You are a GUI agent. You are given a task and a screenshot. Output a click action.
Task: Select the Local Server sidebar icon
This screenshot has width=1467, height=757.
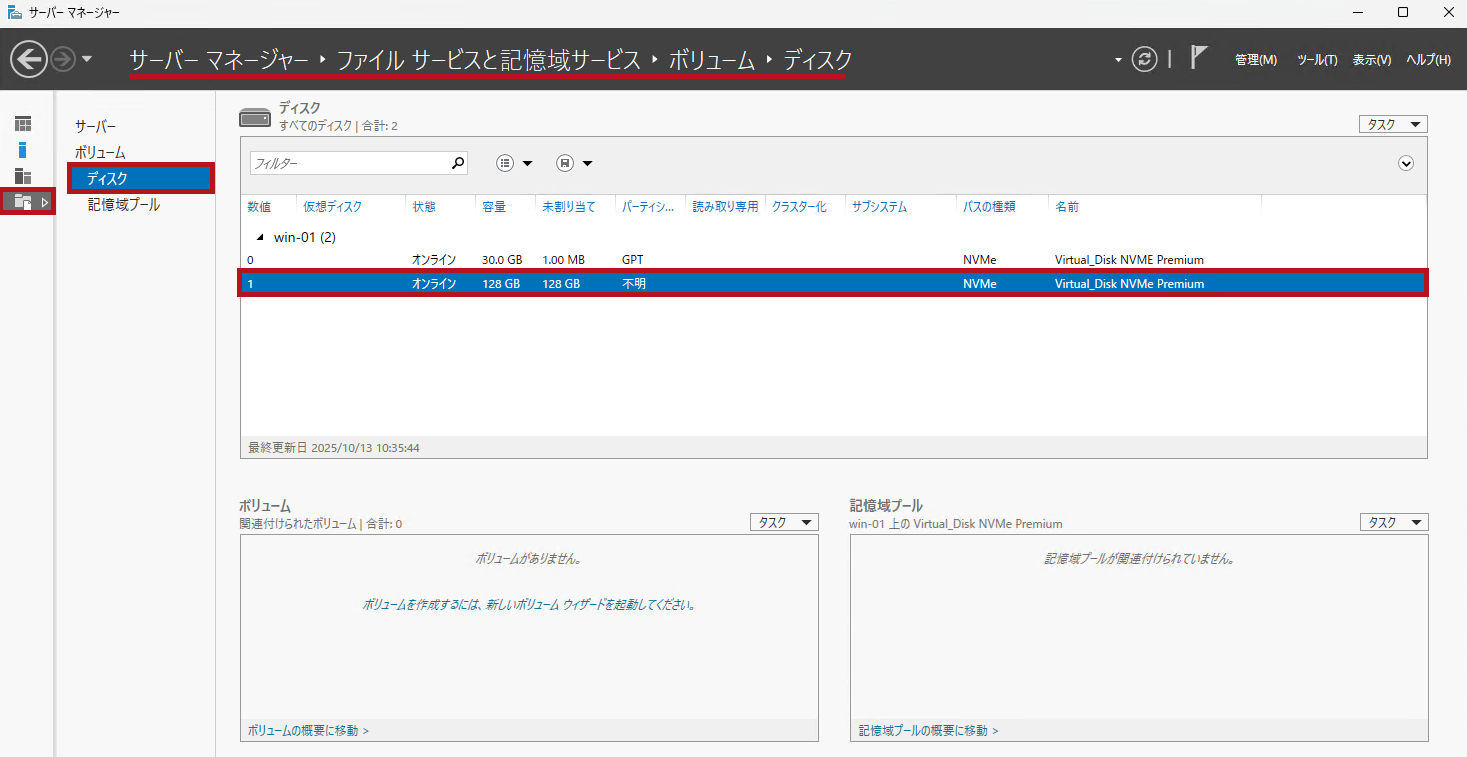click(x=23, y=150)
